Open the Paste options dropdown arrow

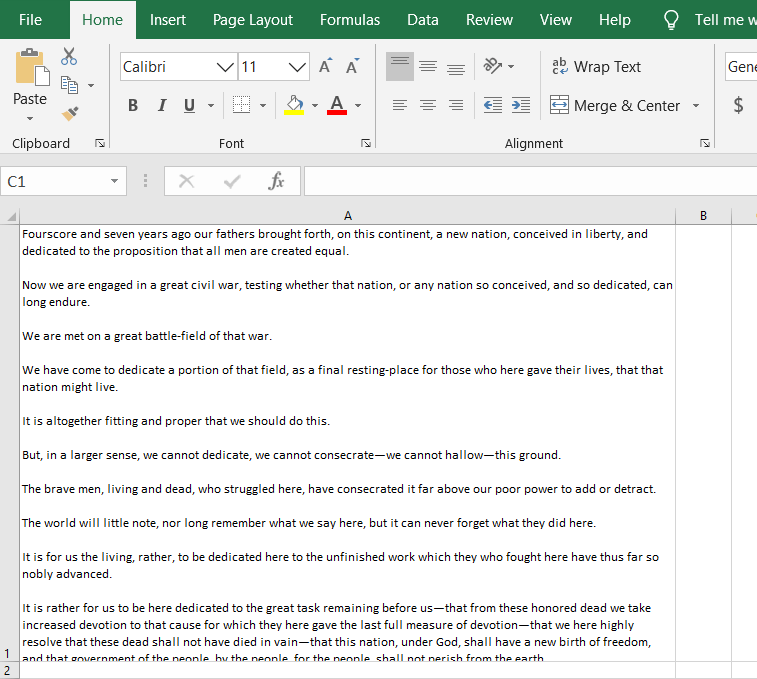[x=30, y=118]
